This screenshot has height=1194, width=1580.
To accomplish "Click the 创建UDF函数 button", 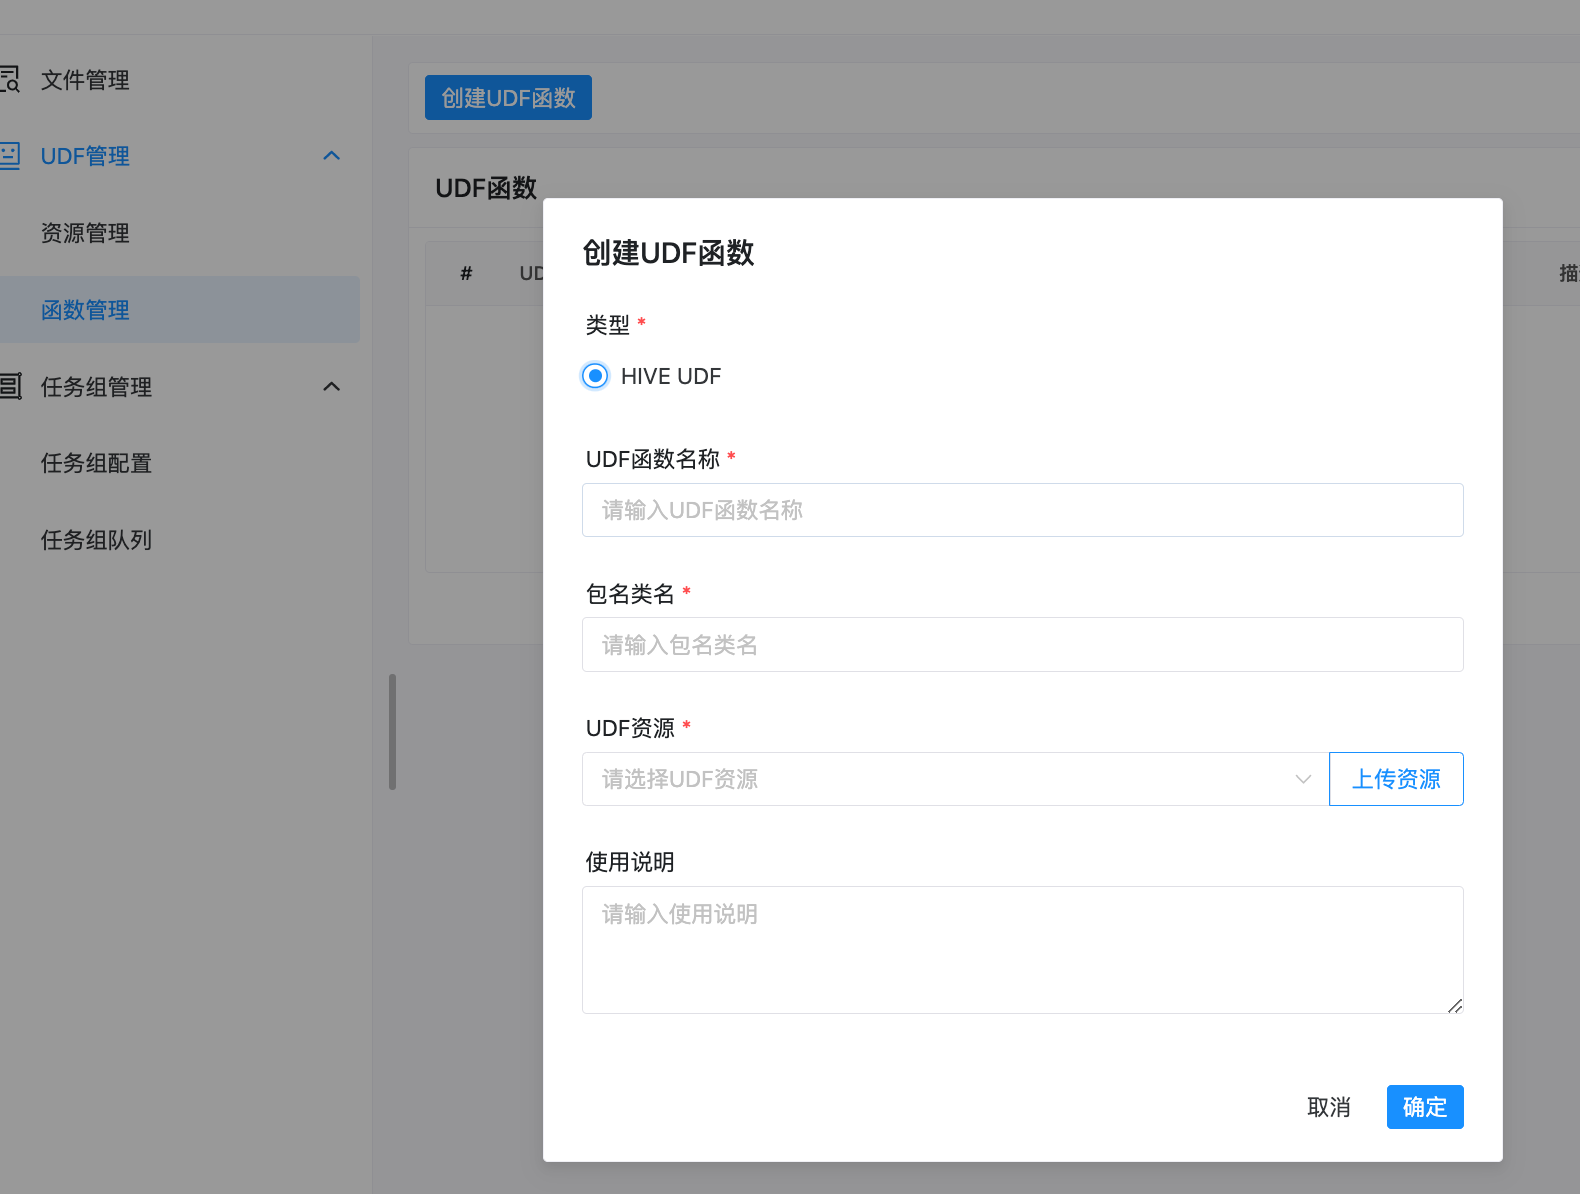I will coord(508,98).
